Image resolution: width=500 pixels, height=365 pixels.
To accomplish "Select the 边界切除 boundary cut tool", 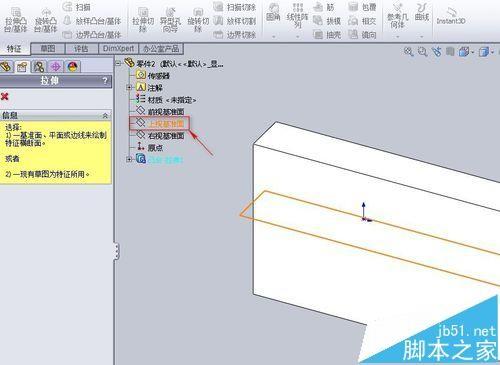I will point(234,34).
